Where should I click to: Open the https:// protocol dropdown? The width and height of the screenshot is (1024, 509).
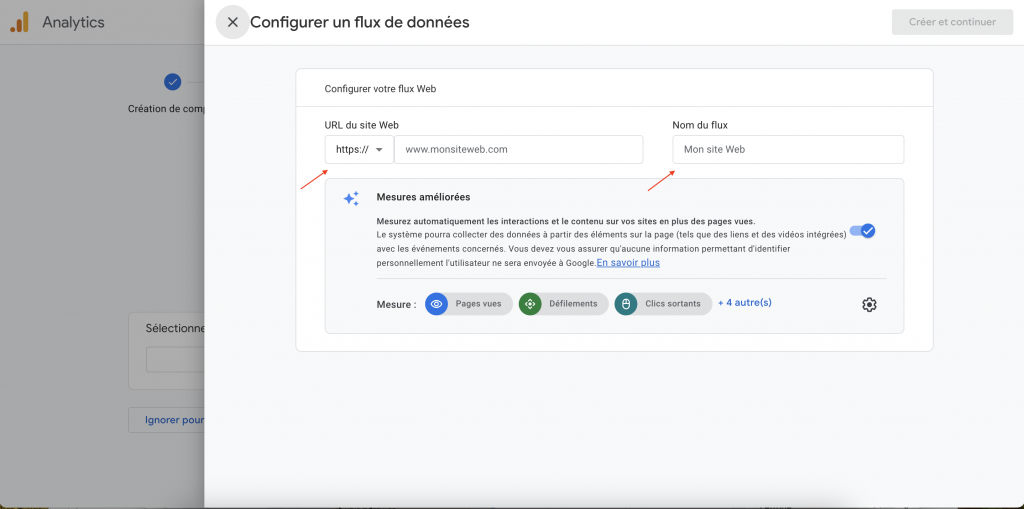pyautogui.click(x=359, y=150)
